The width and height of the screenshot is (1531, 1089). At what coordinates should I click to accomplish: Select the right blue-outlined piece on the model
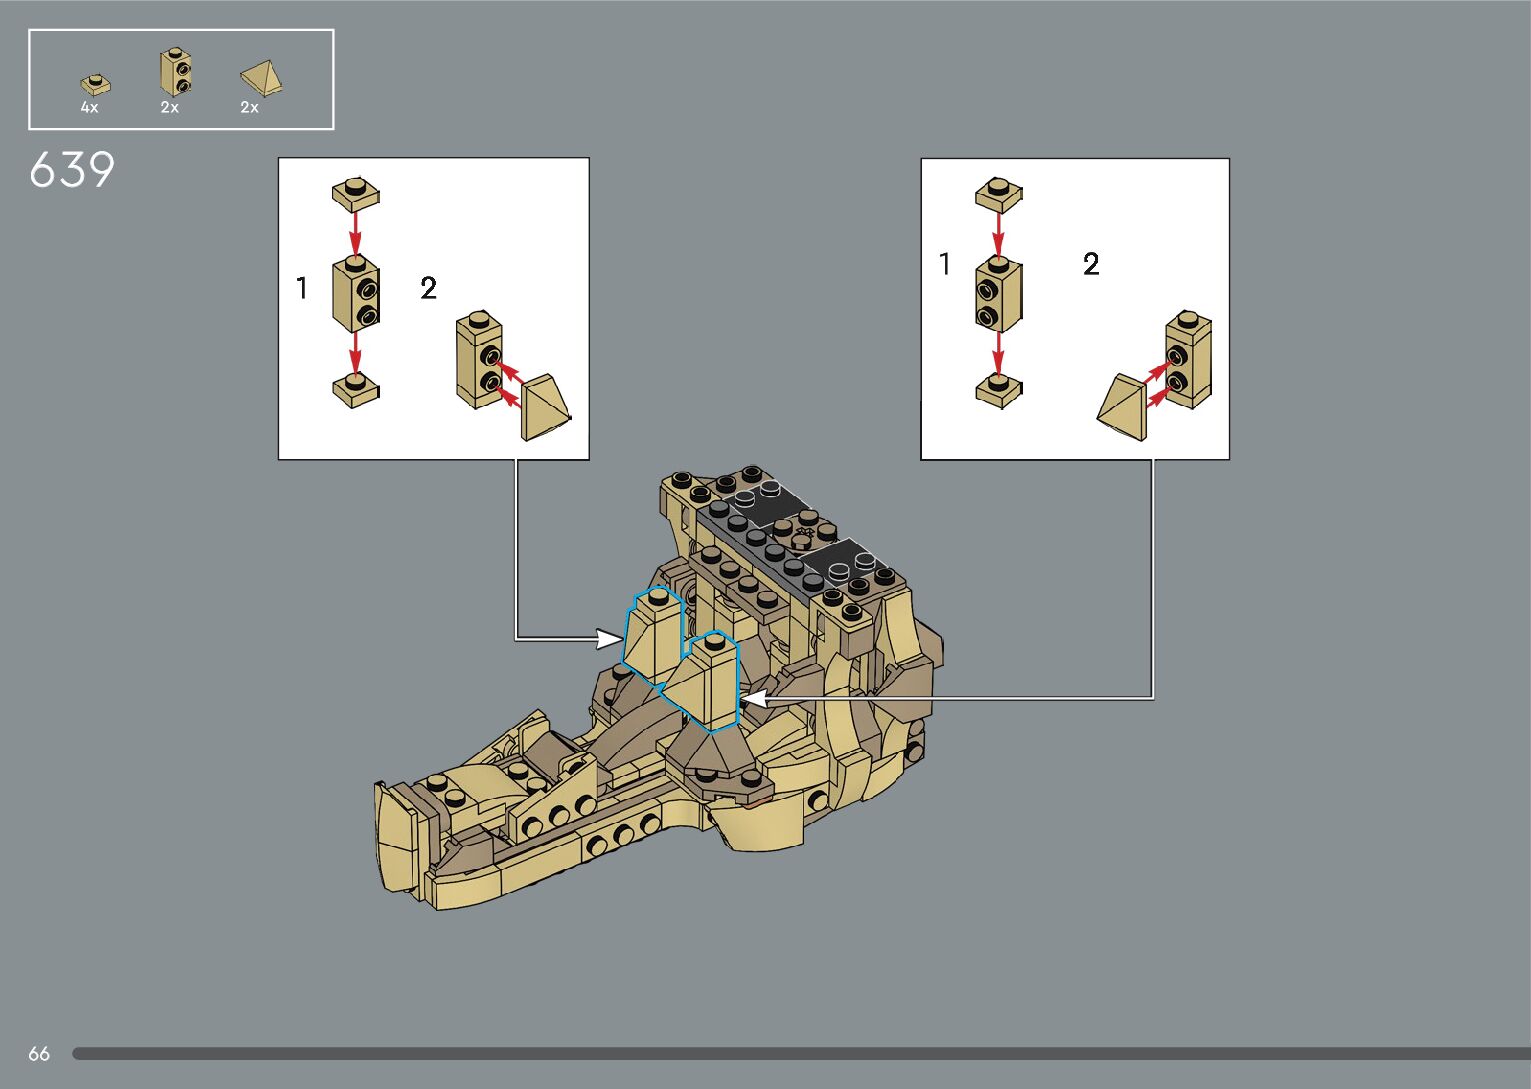pos(710,681)
